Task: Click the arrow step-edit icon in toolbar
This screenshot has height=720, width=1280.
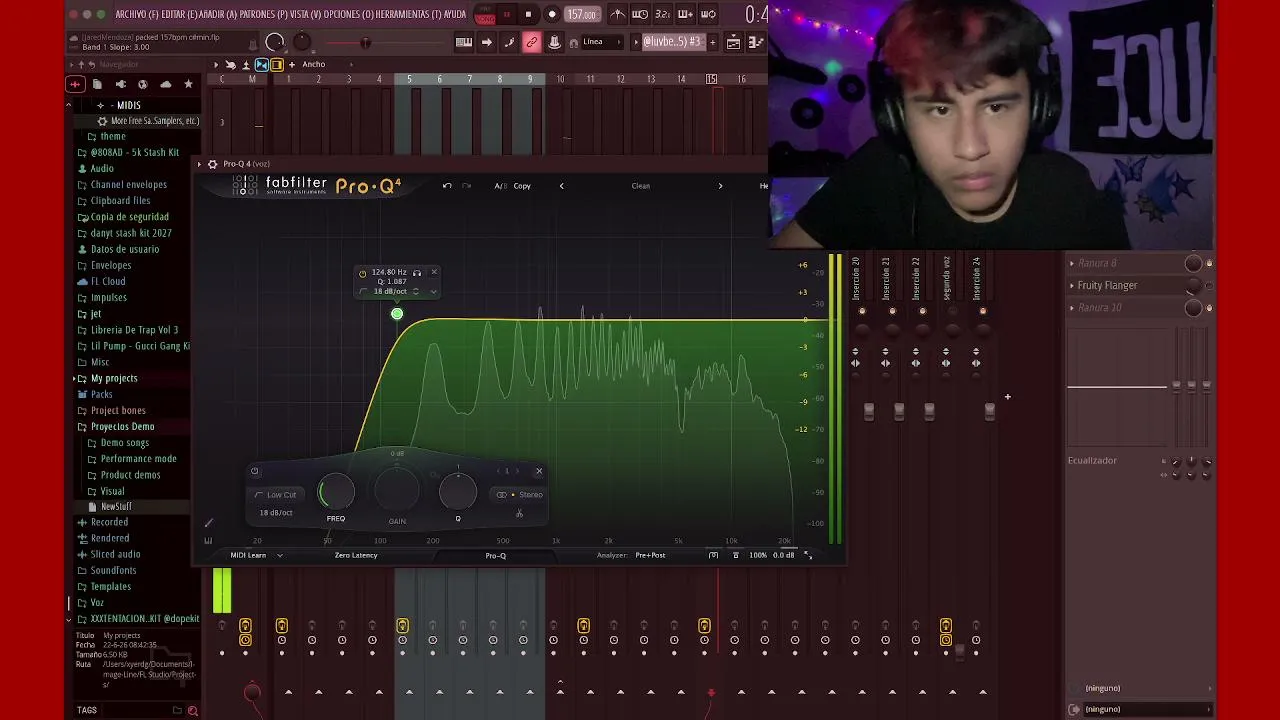Action: [x=487, y=42]
